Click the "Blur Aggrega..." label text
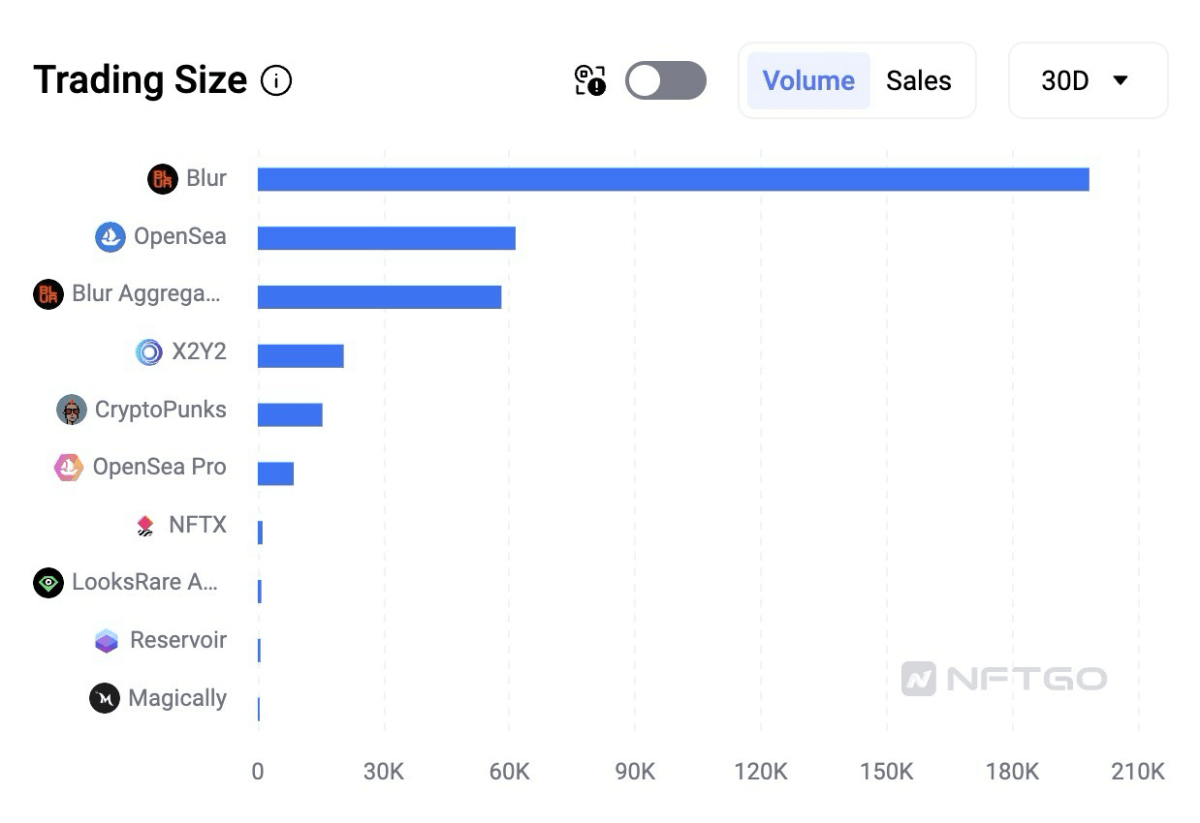Image resolution: width=1200 pixels, height=823 pixels. tap(146, 294)
